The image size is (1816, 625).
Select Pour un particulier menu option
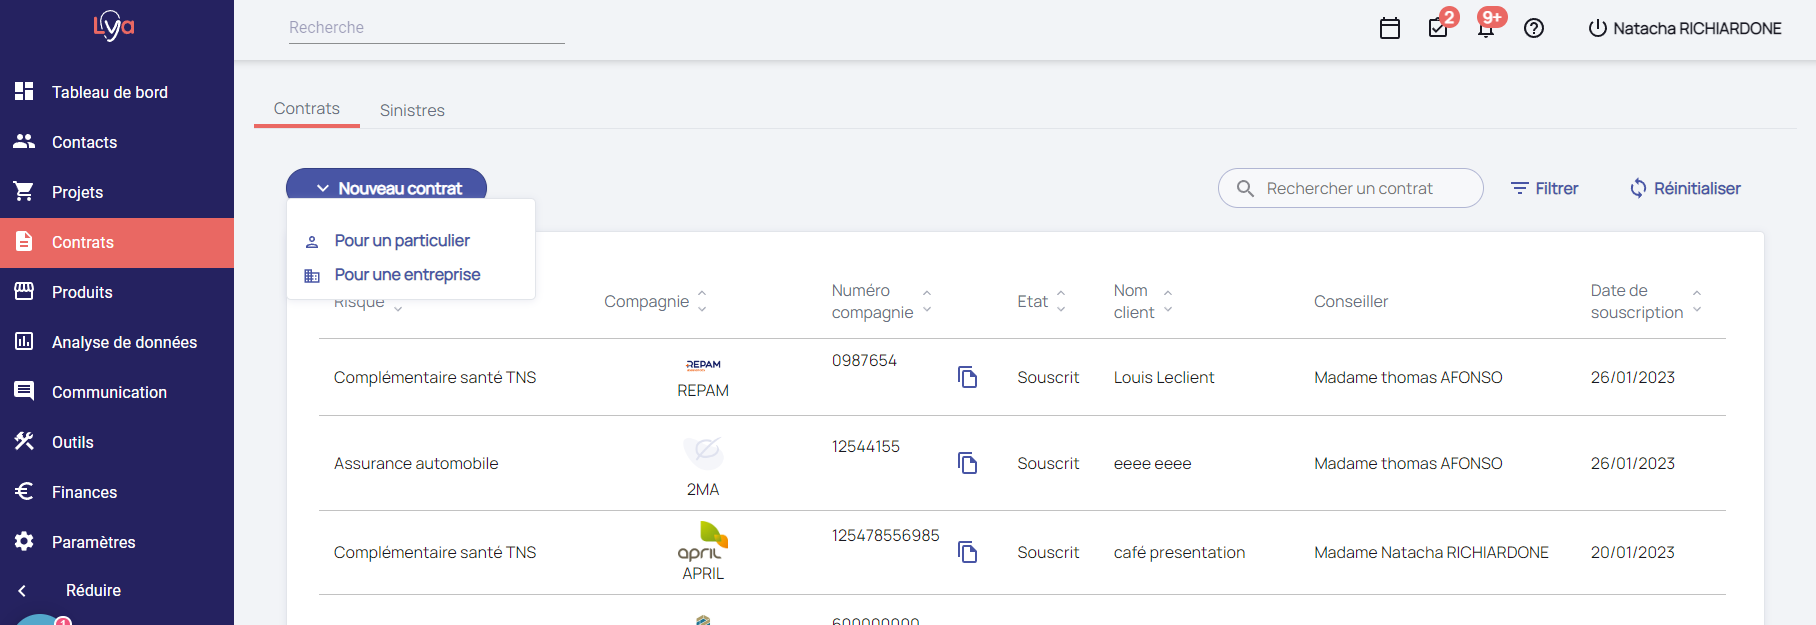coord(402,241)
